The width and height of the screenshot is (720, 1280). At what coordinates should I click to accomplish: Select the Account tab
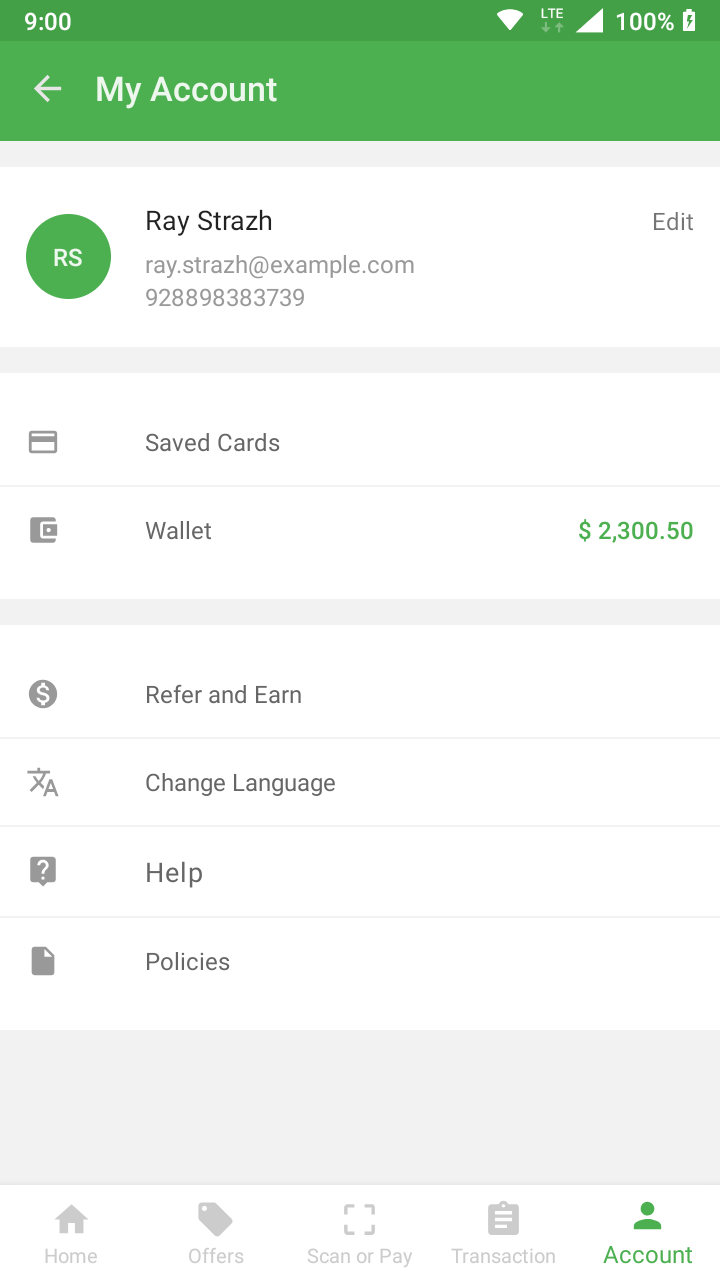[648, 1234]
